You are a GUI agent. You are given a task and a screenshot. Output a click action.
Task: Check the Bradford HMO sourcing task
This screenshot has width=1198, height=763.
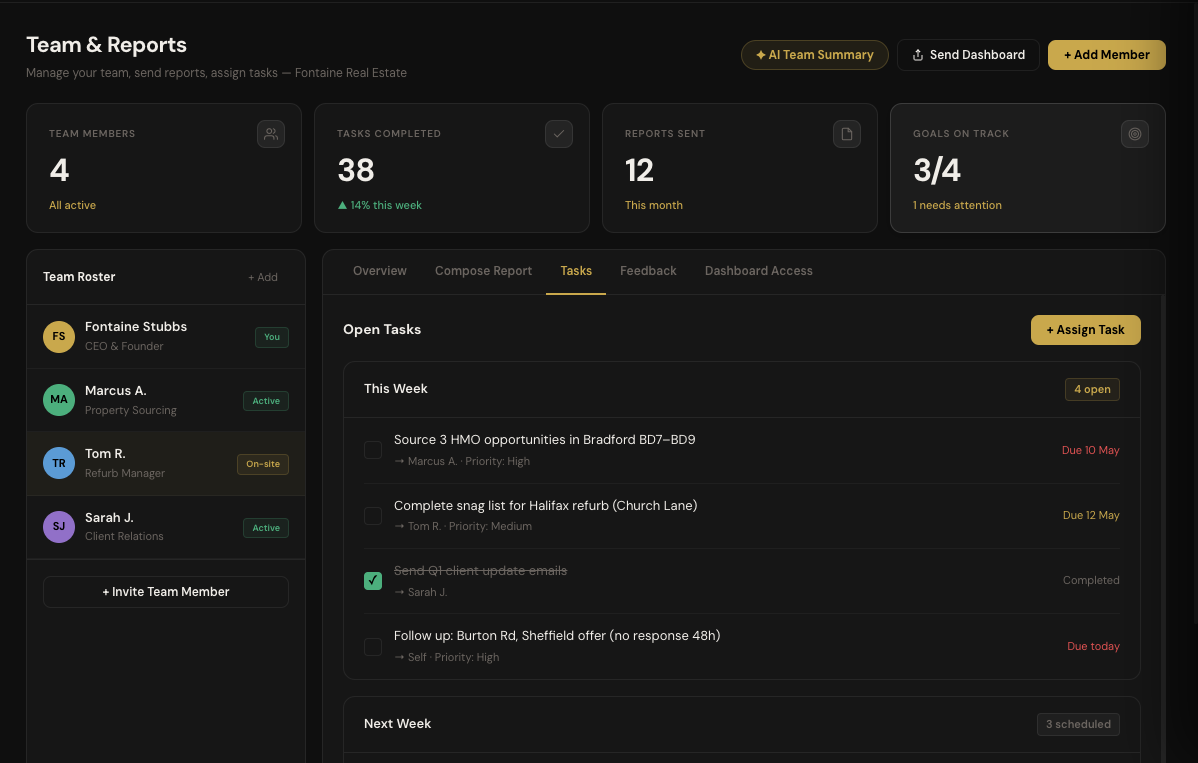373,451
